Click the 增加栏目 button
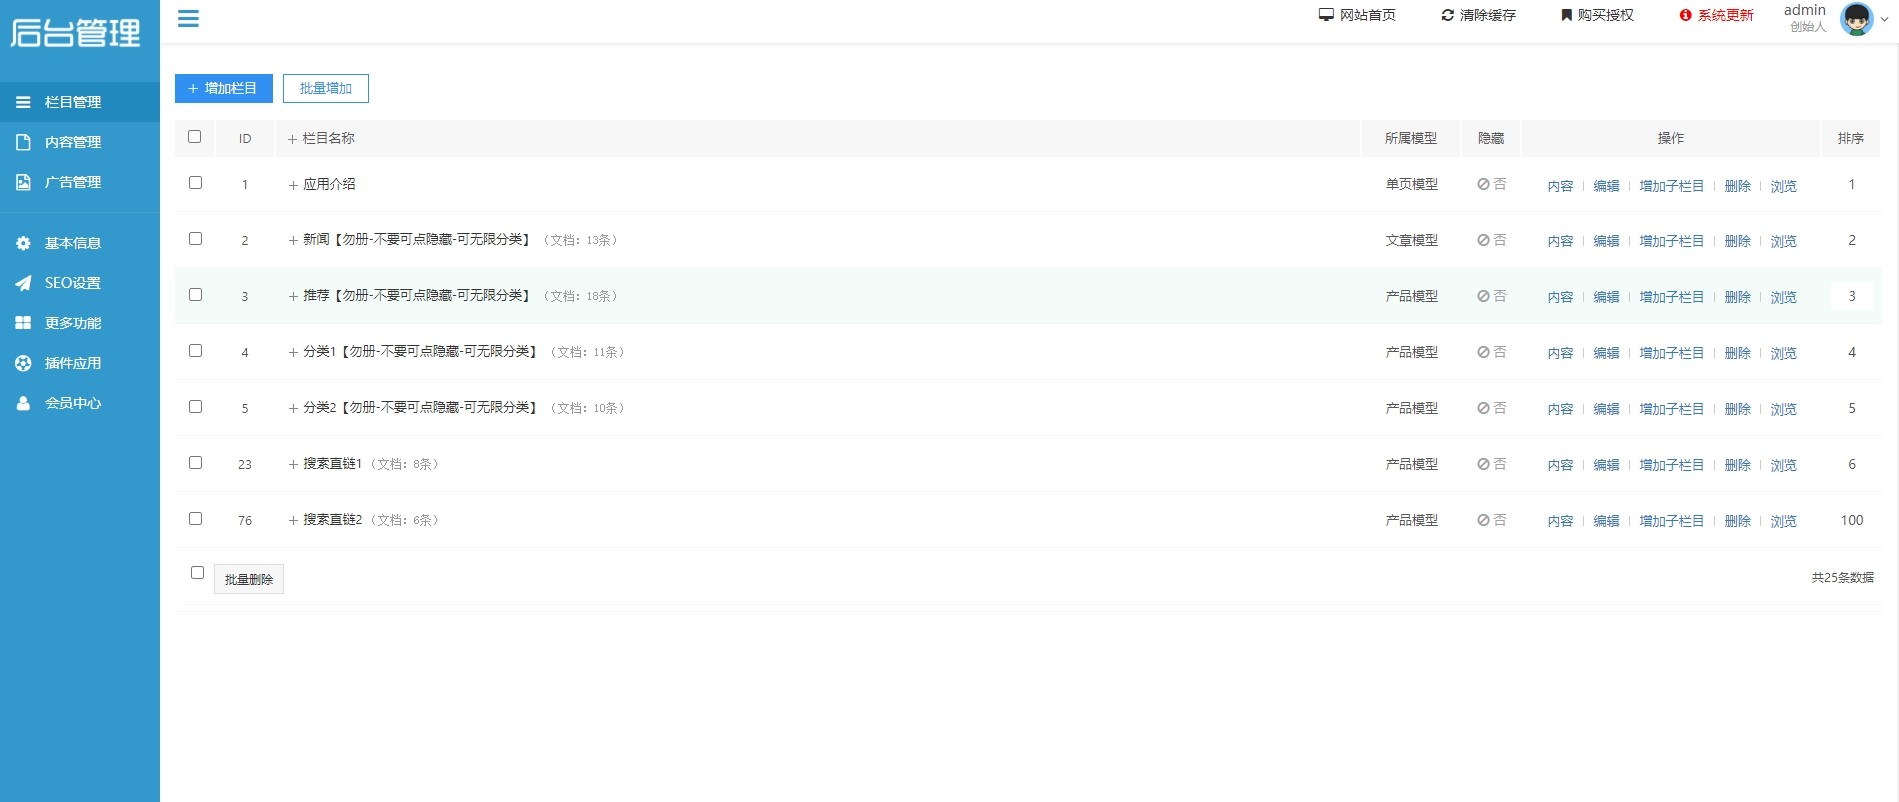This screenshot has height=802, width=1899. coord(223,88)
